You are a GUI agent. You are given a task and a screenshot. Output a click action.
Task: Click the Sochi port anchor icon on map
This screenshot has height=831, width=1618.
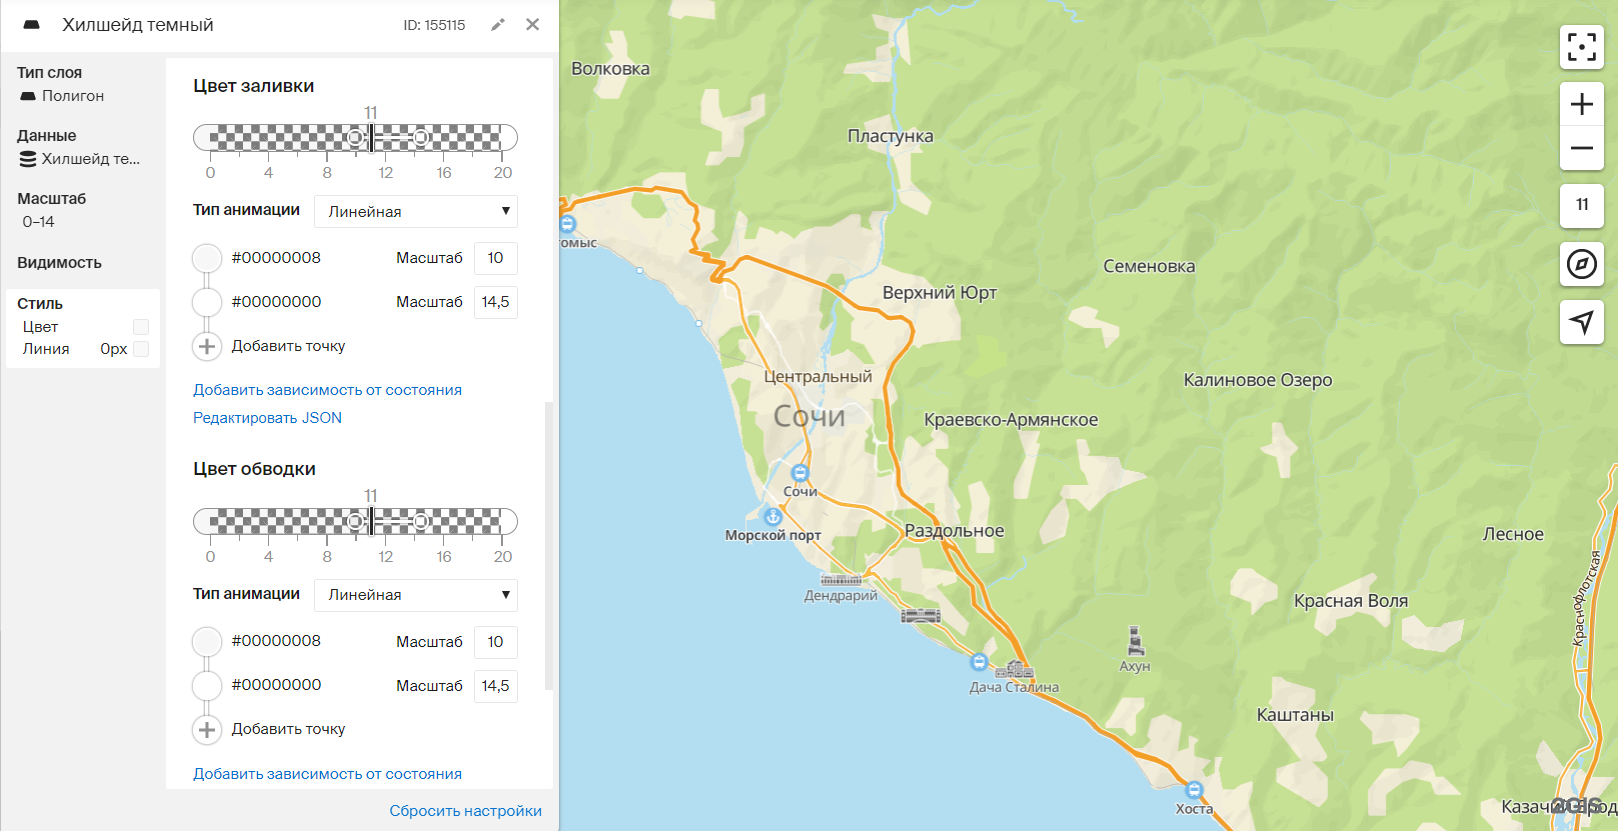tap(772, 517)
